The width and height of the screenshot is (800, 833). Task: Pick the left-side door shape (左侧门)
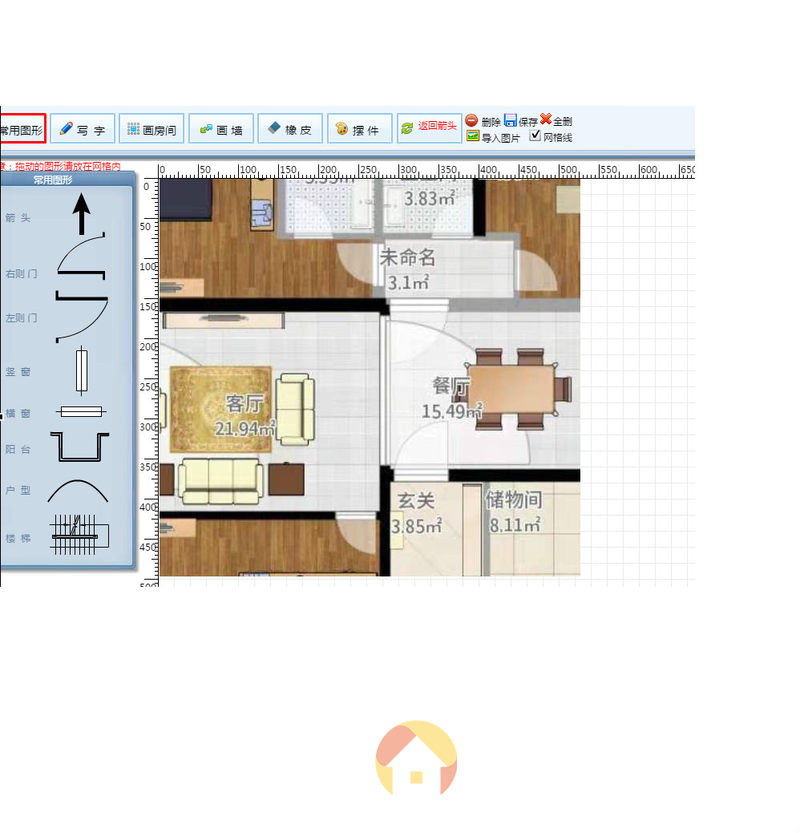click(x=81, y=317)
